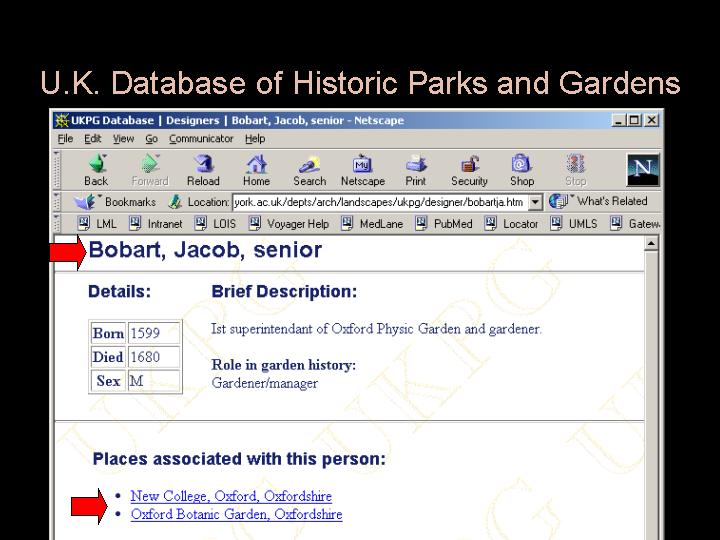Follow the New College, Oxford link
The width and height of the screenshot is (720, 540).
231,496
